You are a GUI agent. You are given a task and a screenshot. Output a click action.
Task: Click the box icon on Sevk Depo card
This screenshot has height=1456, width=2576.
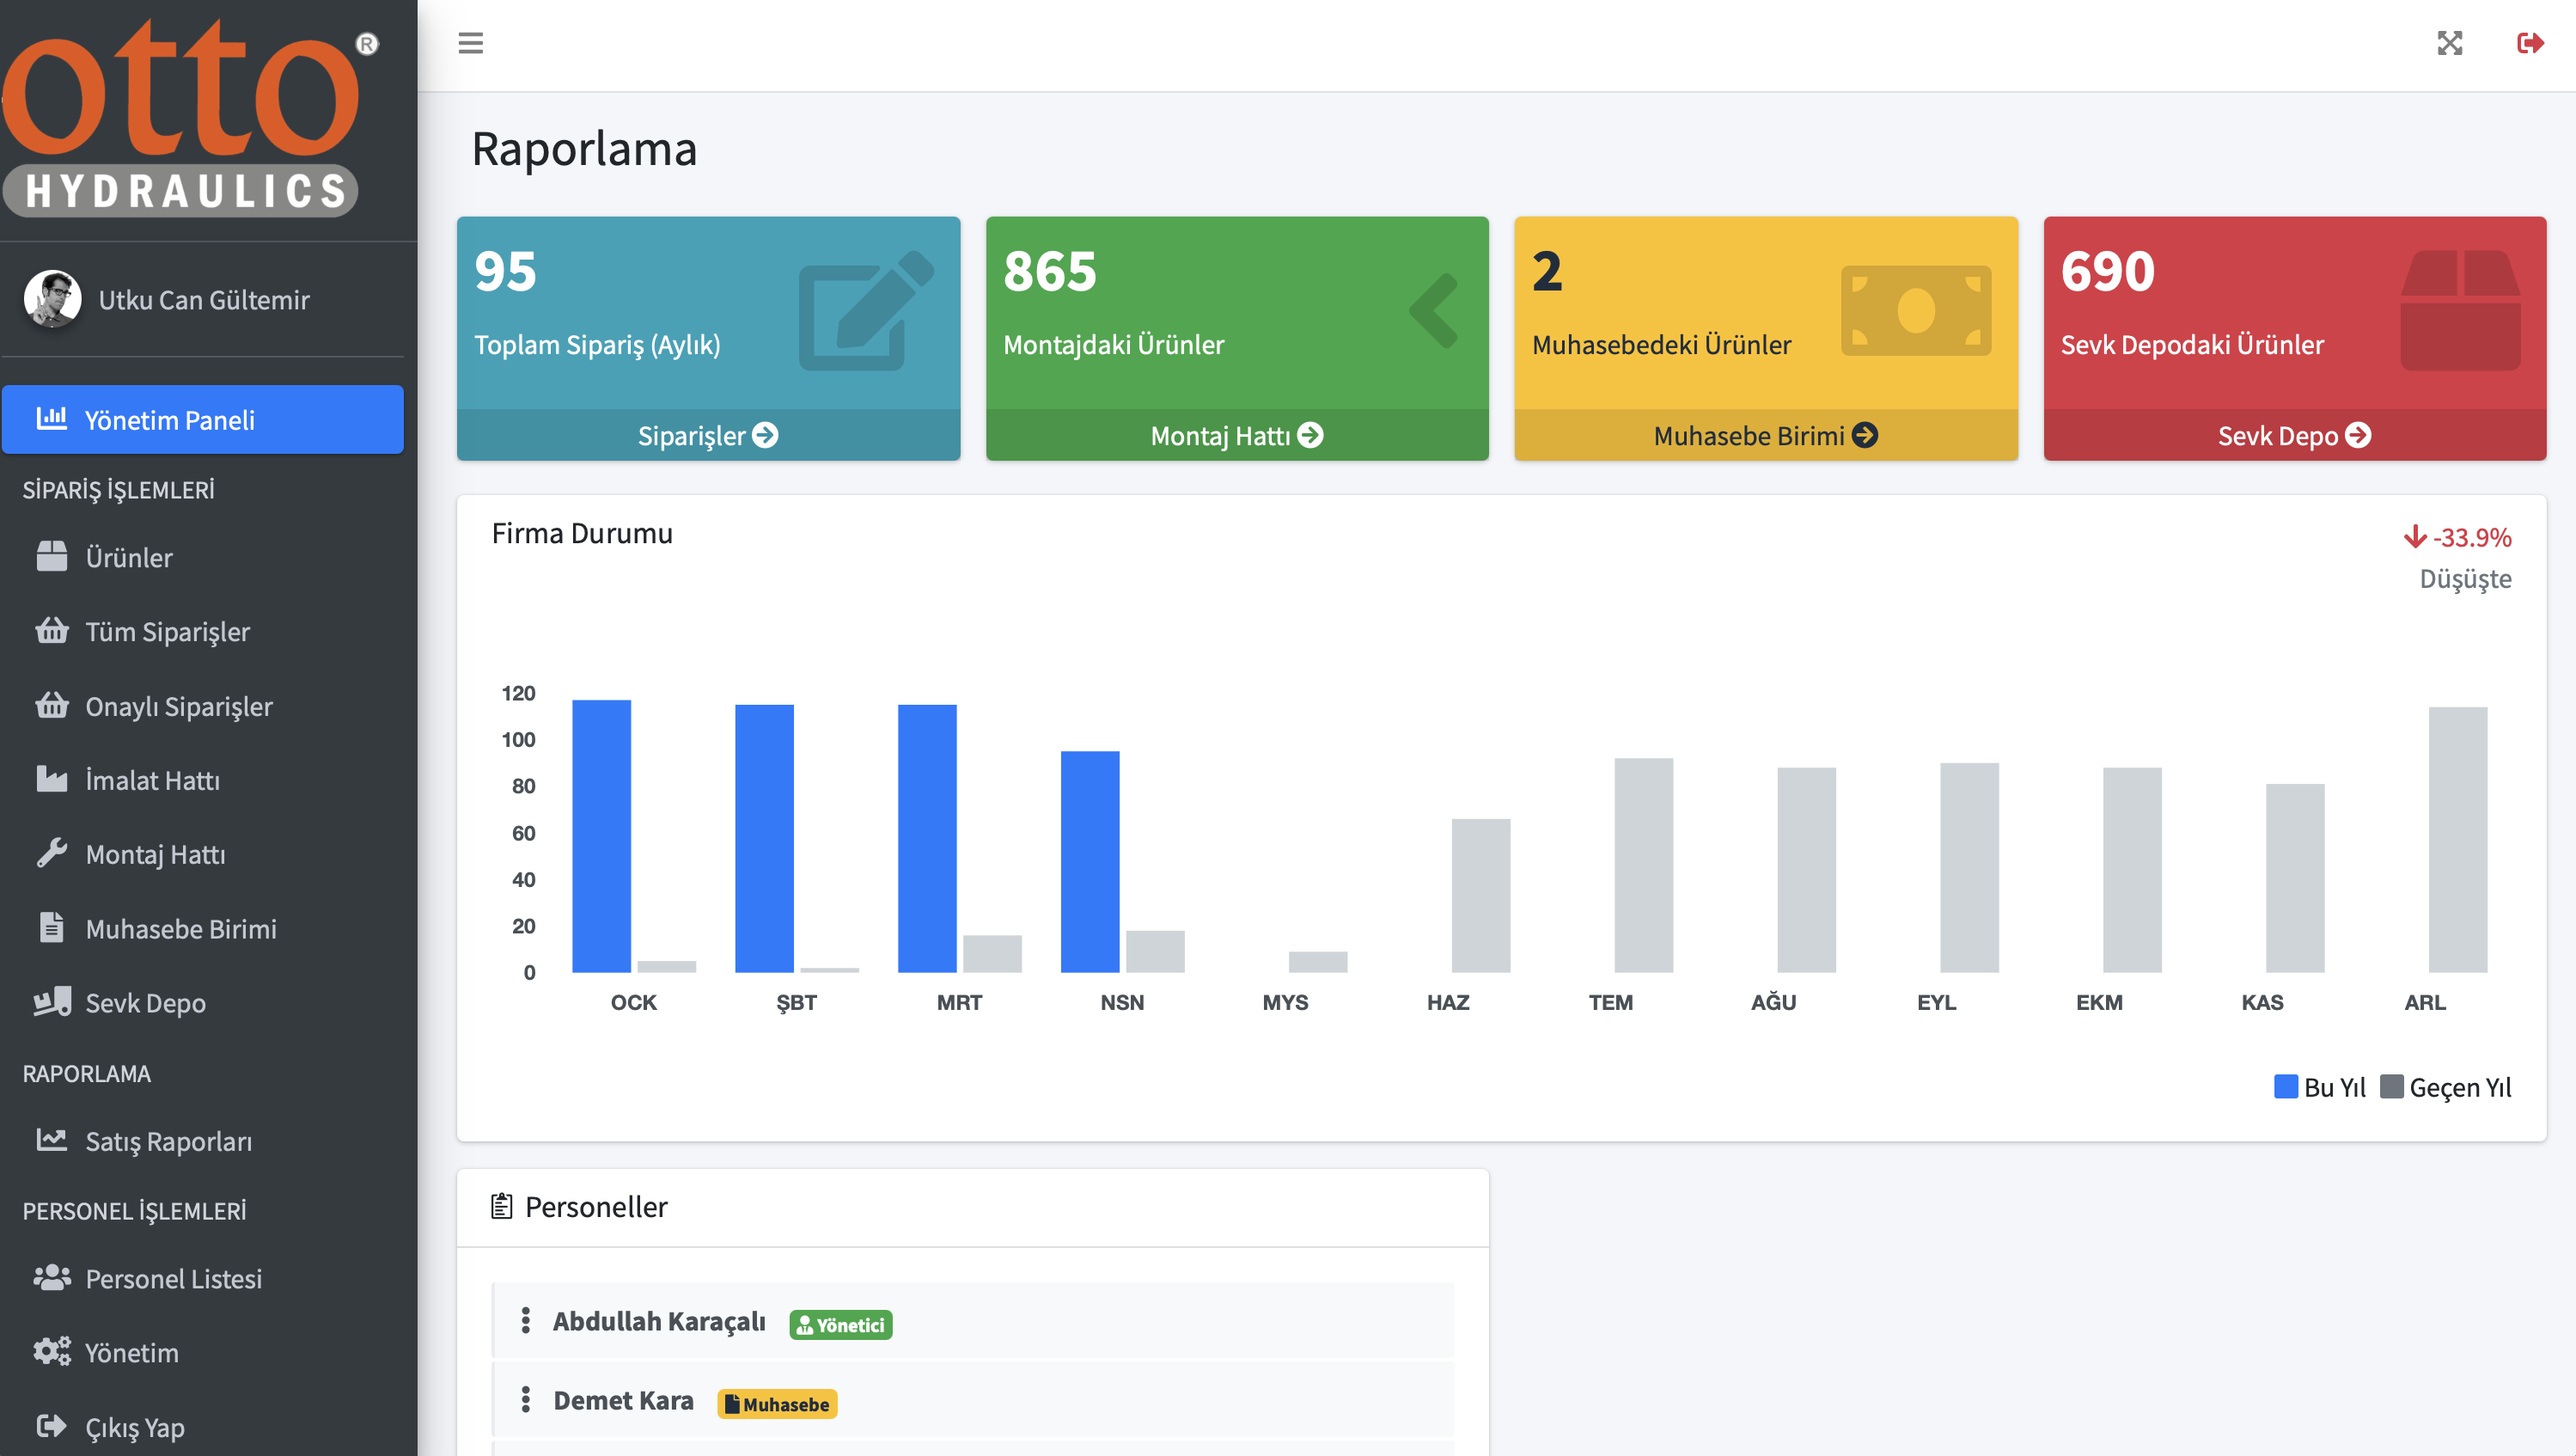tap(2459, 311)
